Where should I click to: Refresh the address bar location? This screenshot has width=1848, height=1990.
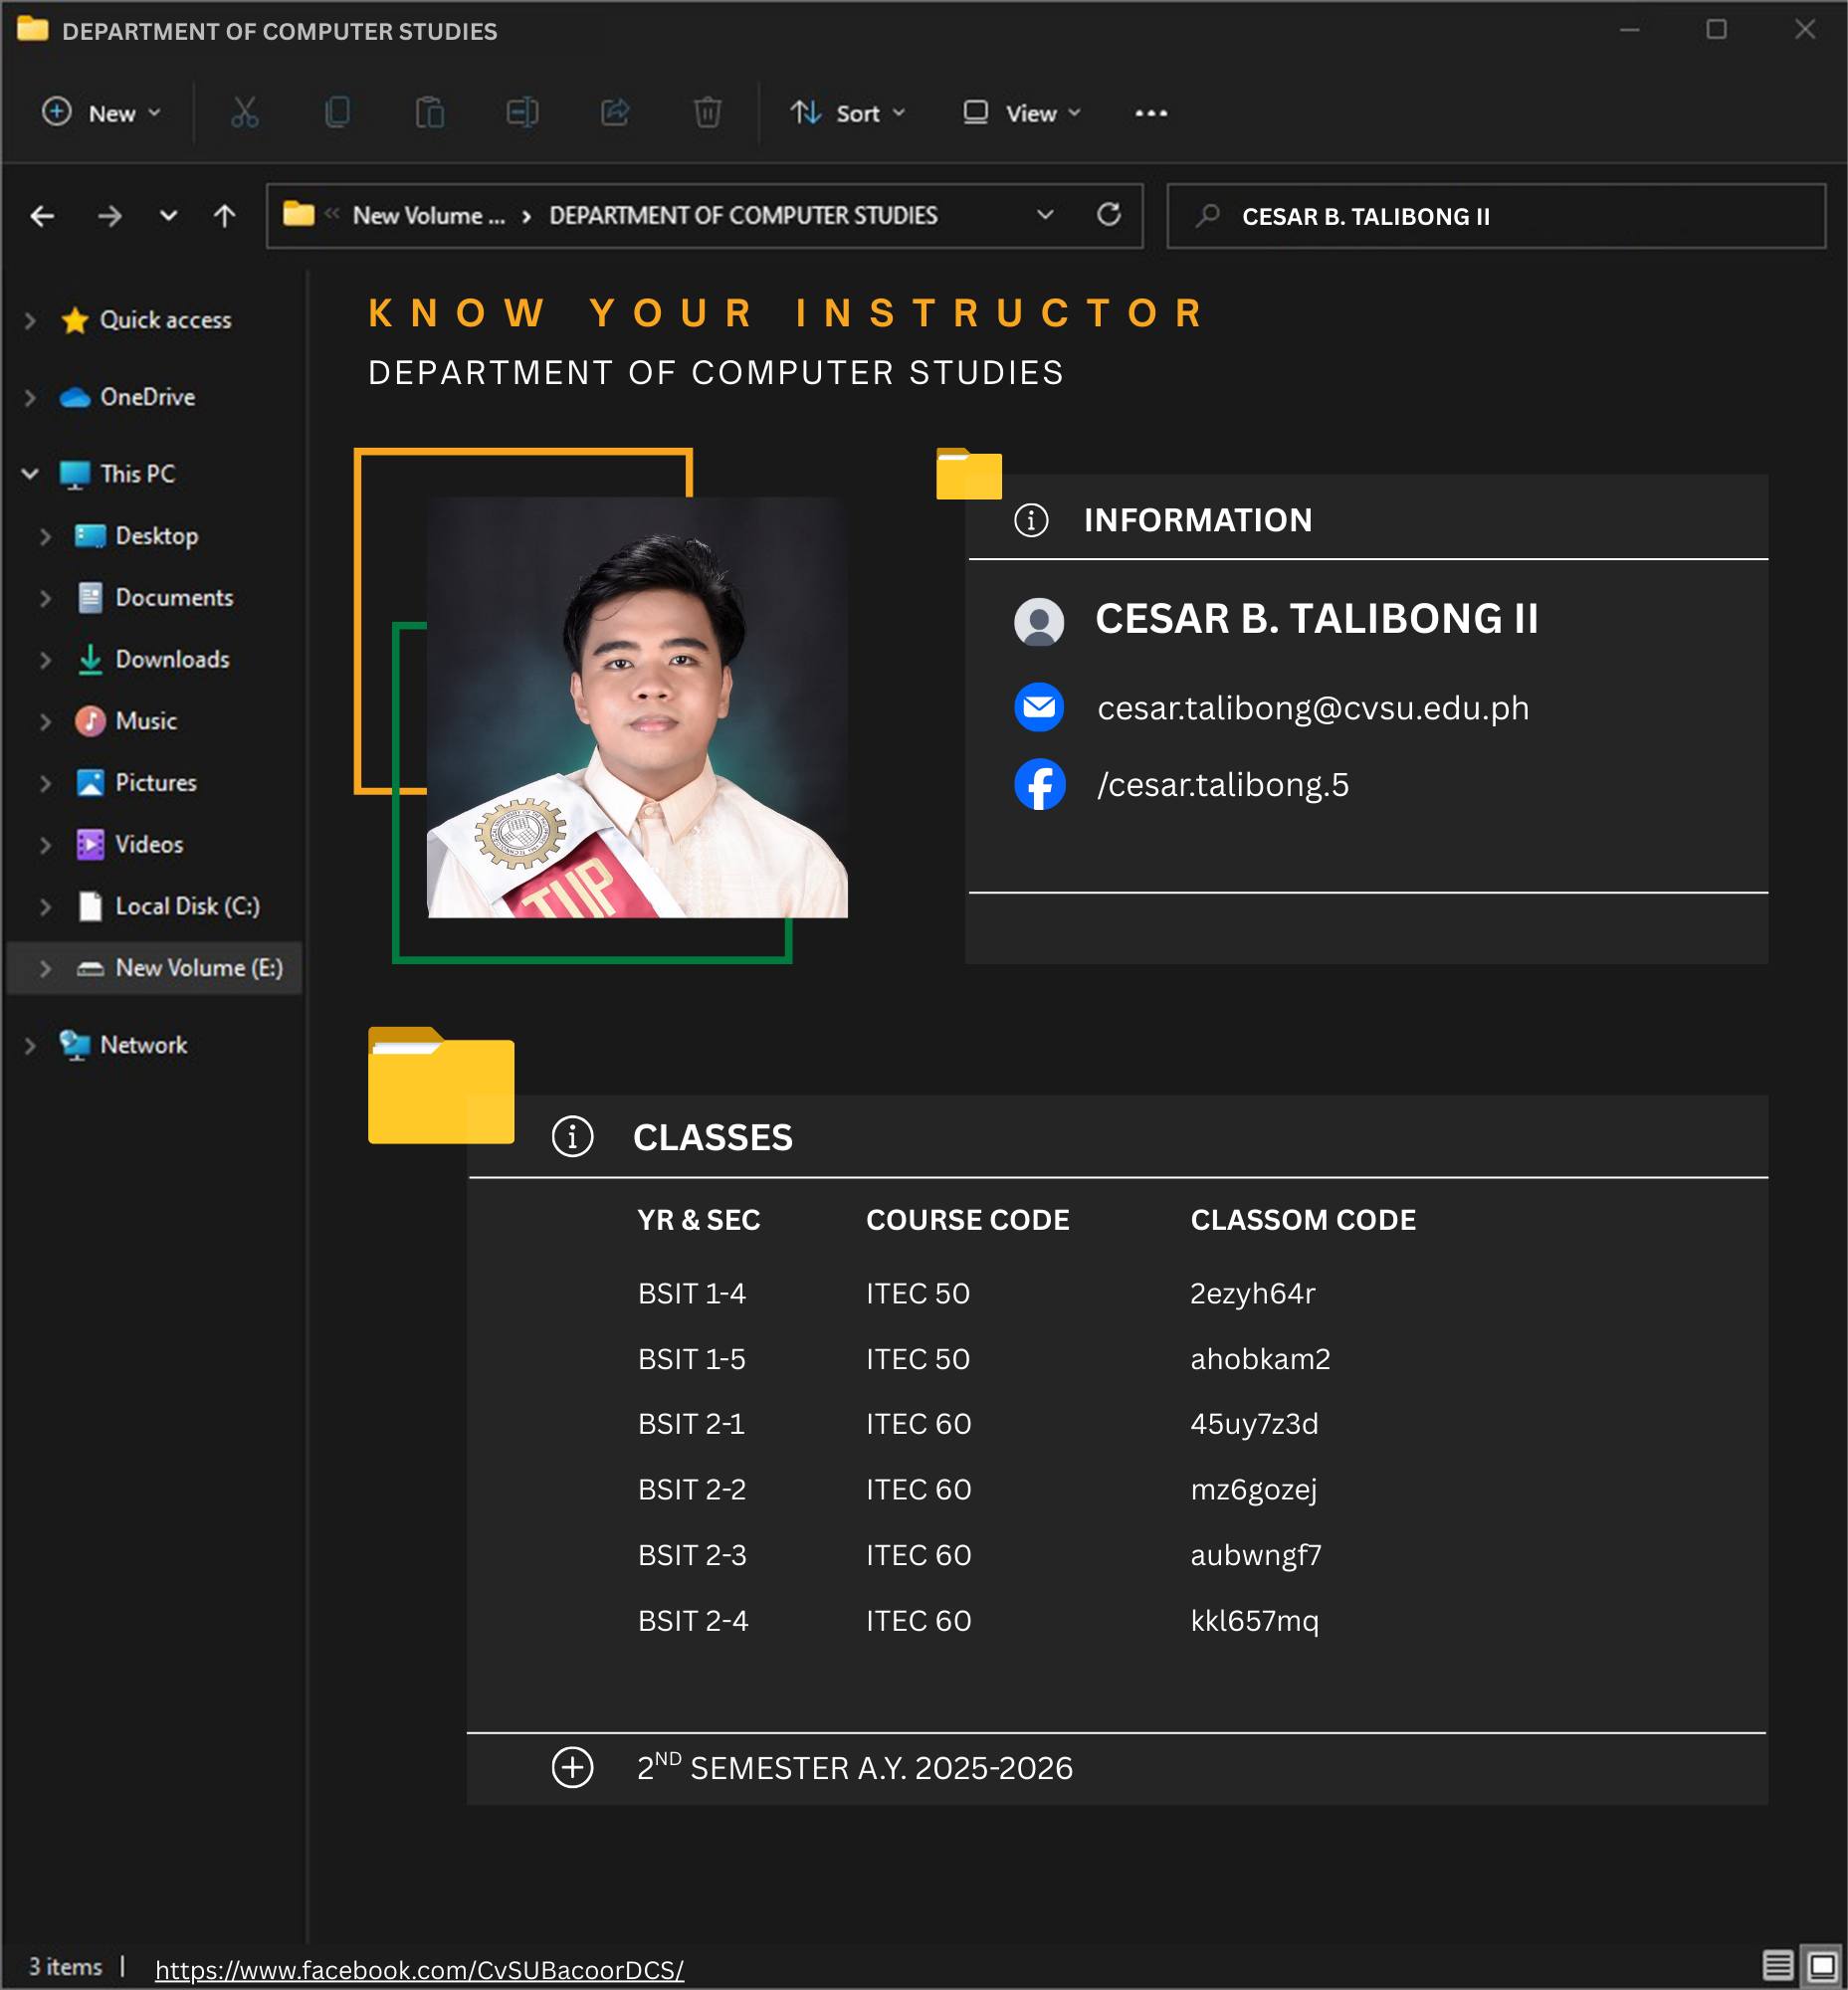(x=1108, y=215)
